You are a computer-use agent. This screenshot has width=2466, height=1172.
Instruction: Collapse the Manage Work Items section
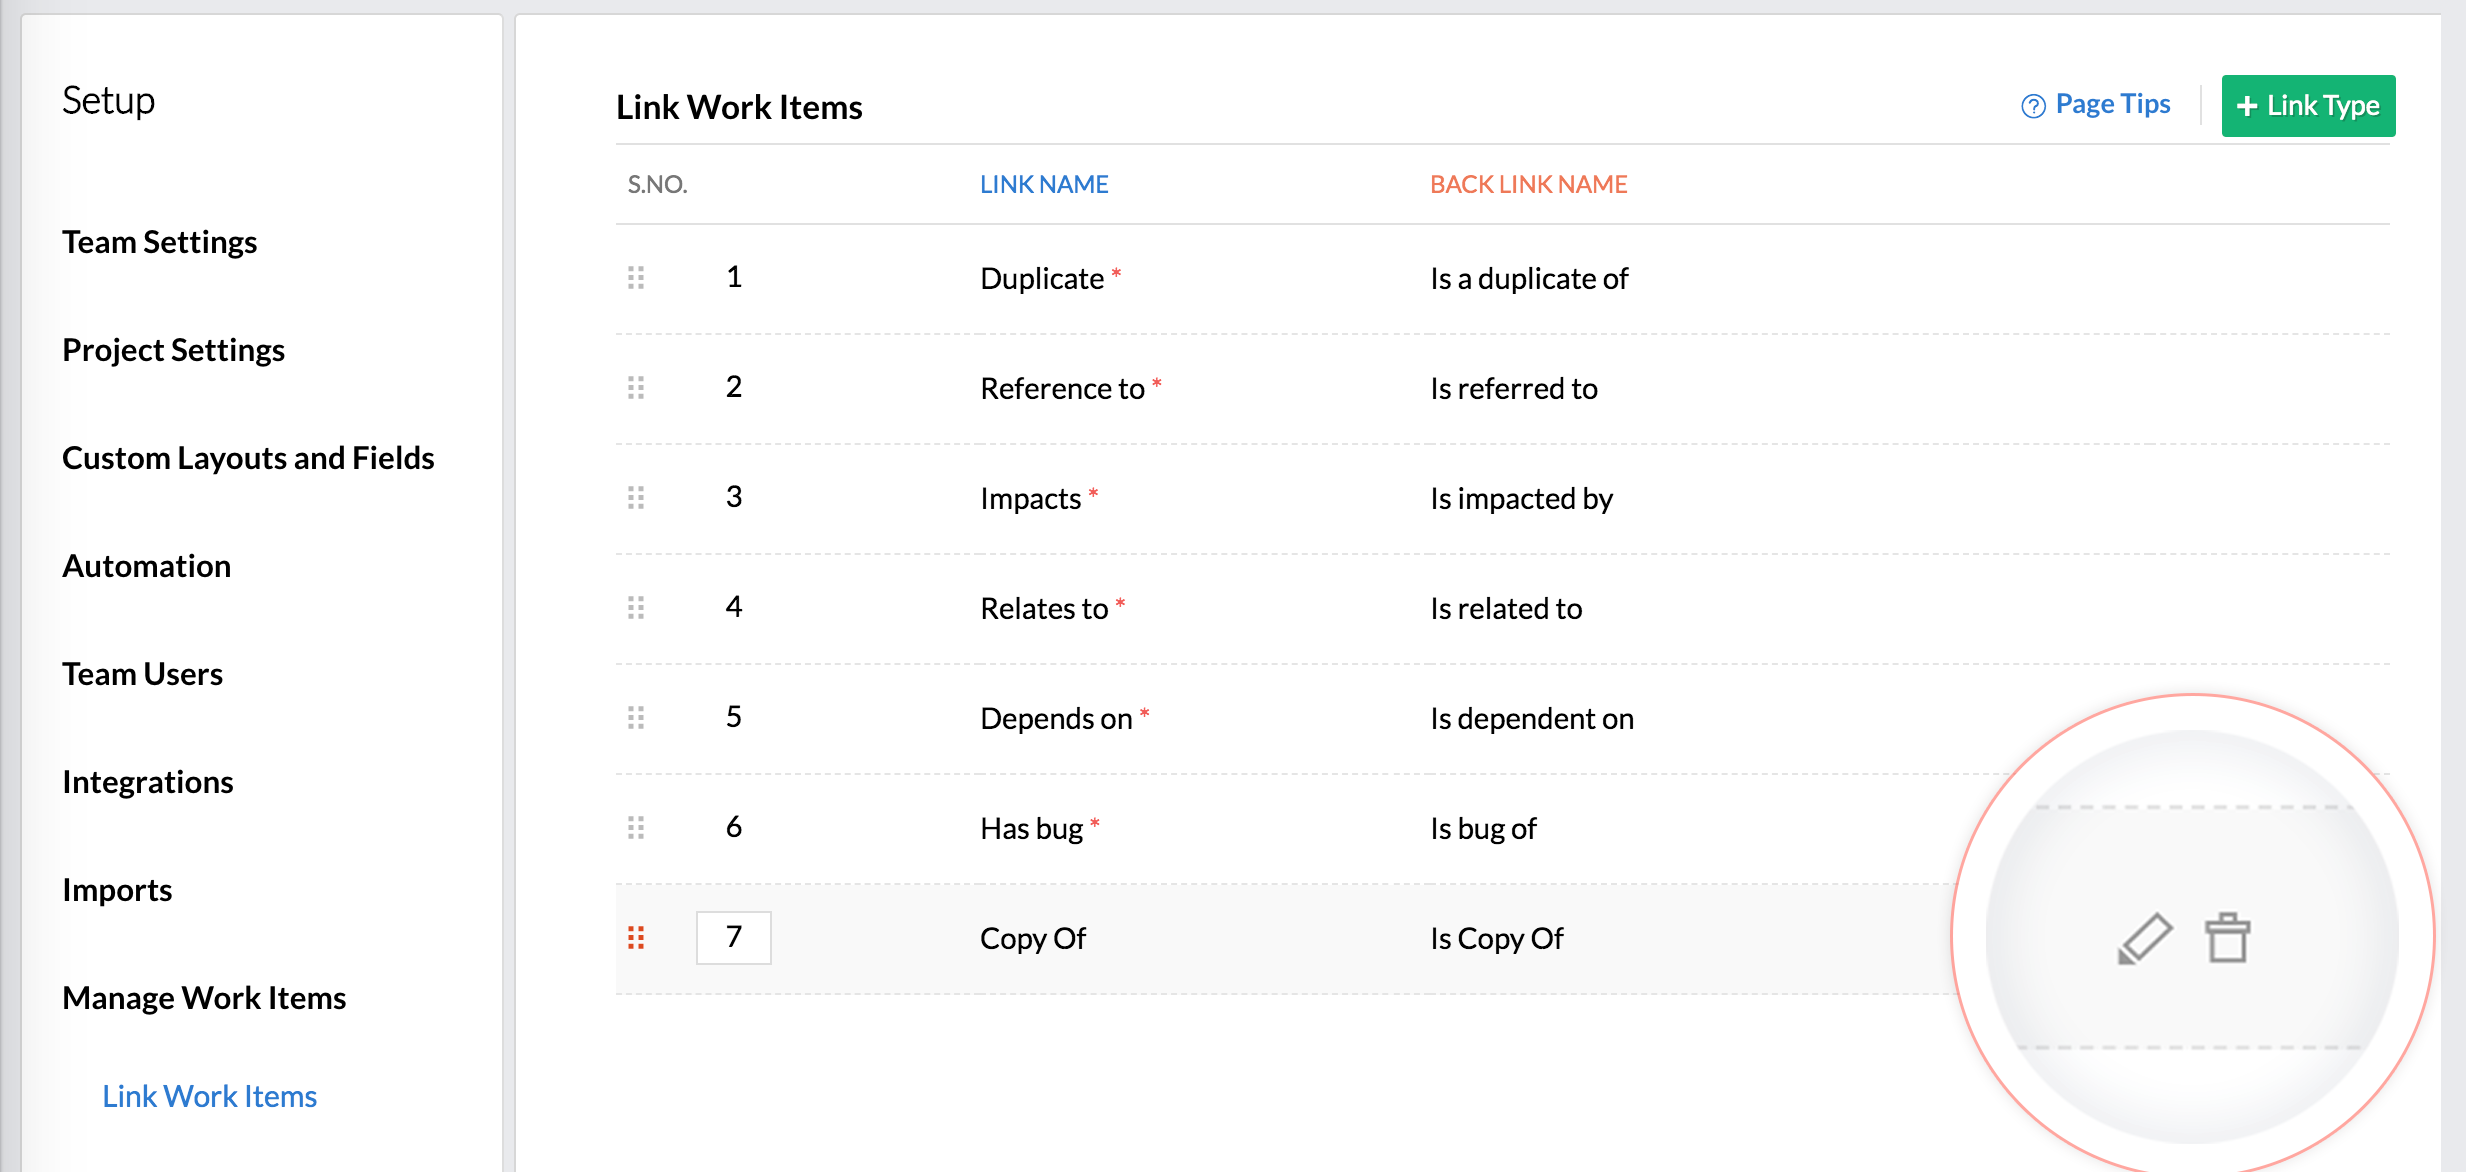coord(204,998)
